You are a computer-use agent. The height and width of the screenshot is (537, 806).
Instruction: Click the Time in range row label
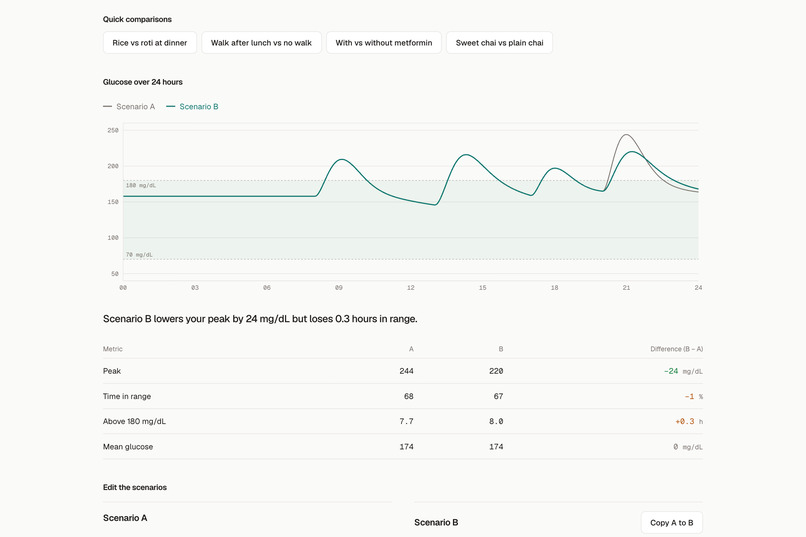pyautogui.click(x=127, y=396)
